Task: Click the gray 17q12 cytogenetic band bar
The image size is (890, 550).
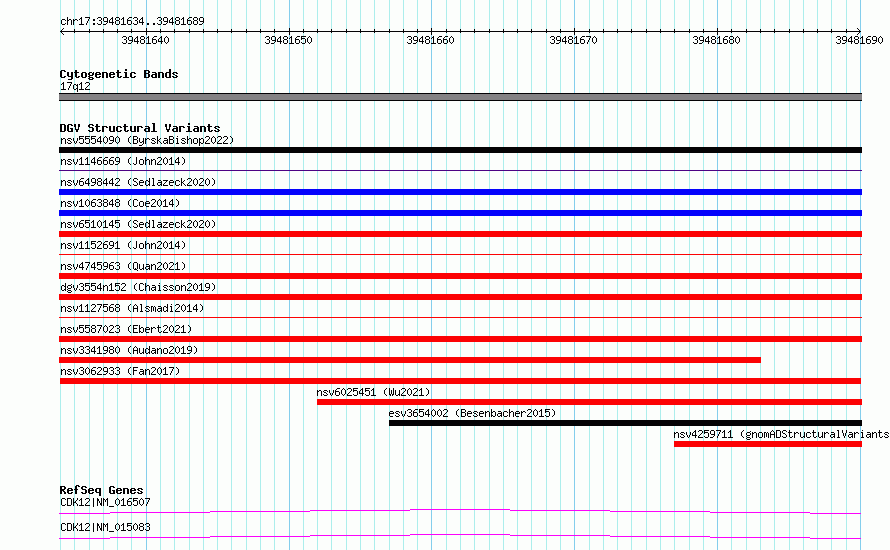Action: tap(460, 97)
